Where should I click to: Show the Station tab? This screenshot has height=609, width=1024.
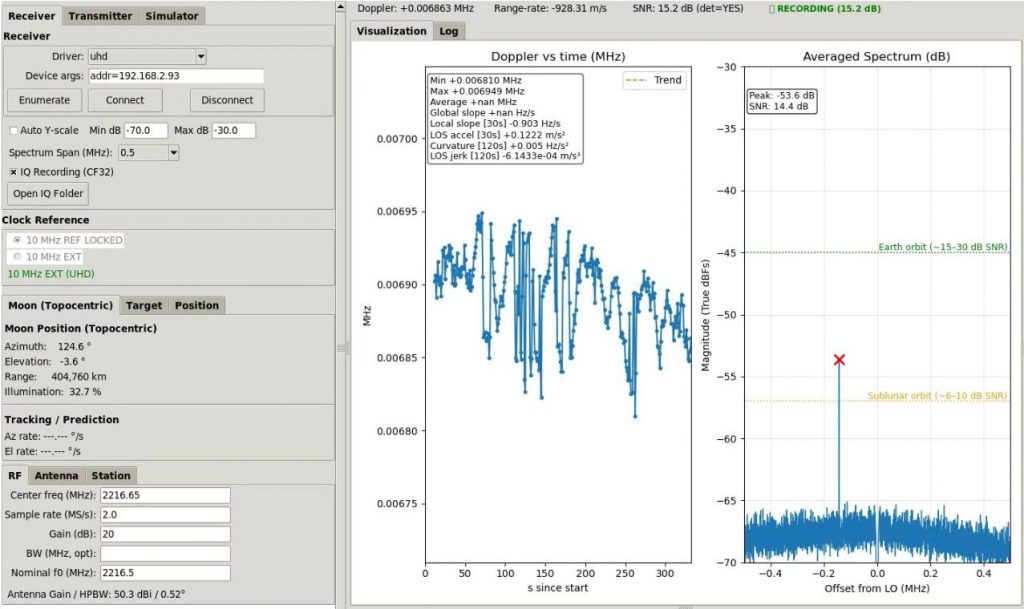coord(110,475)
